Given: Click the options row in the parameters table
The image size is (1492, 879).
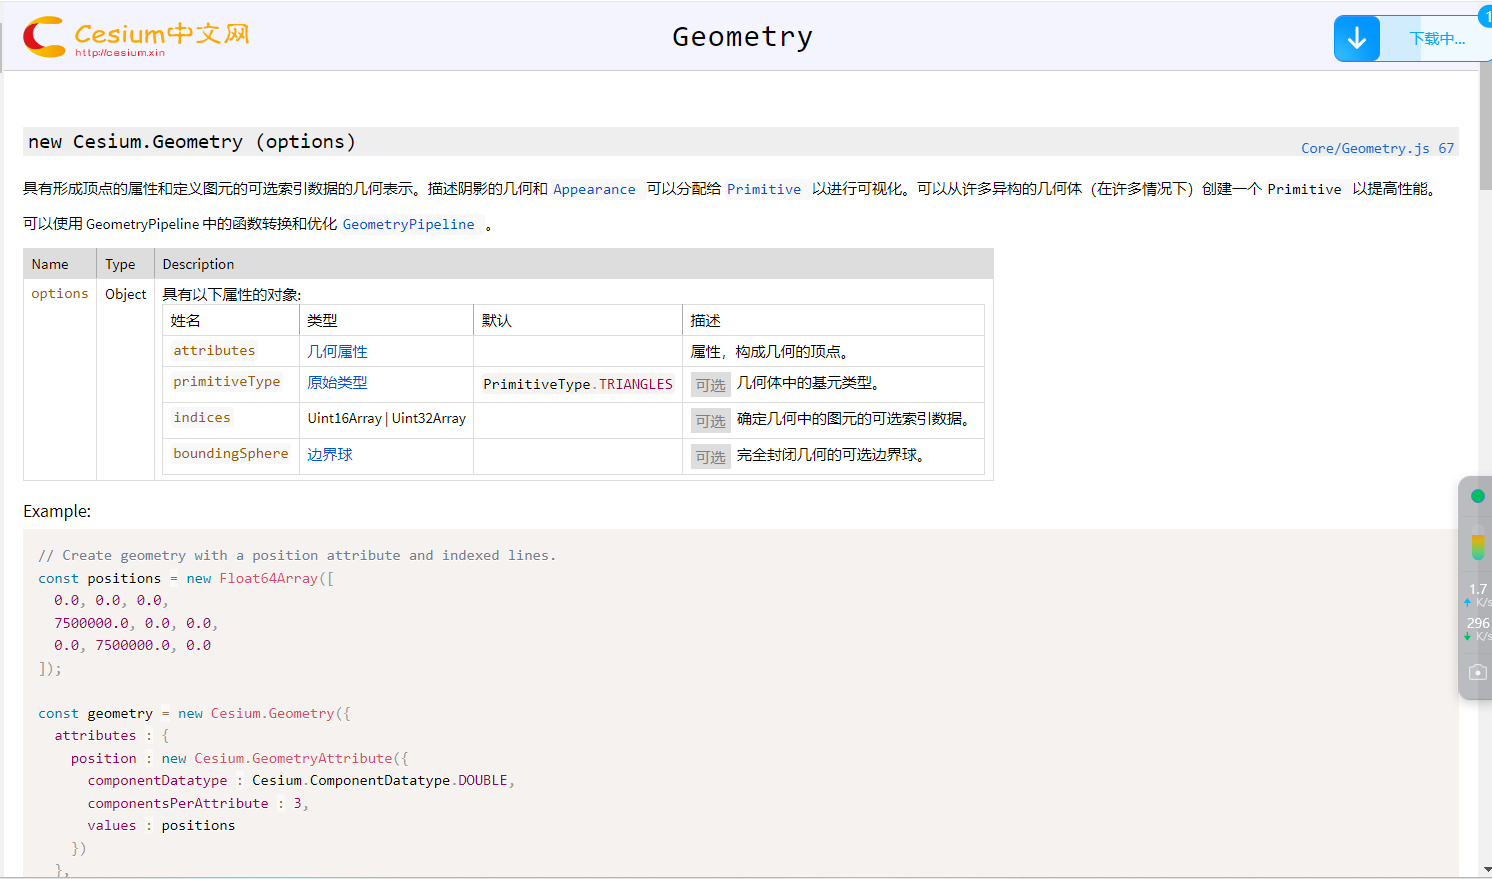Looking at the screenshot, I should [59, 293].
